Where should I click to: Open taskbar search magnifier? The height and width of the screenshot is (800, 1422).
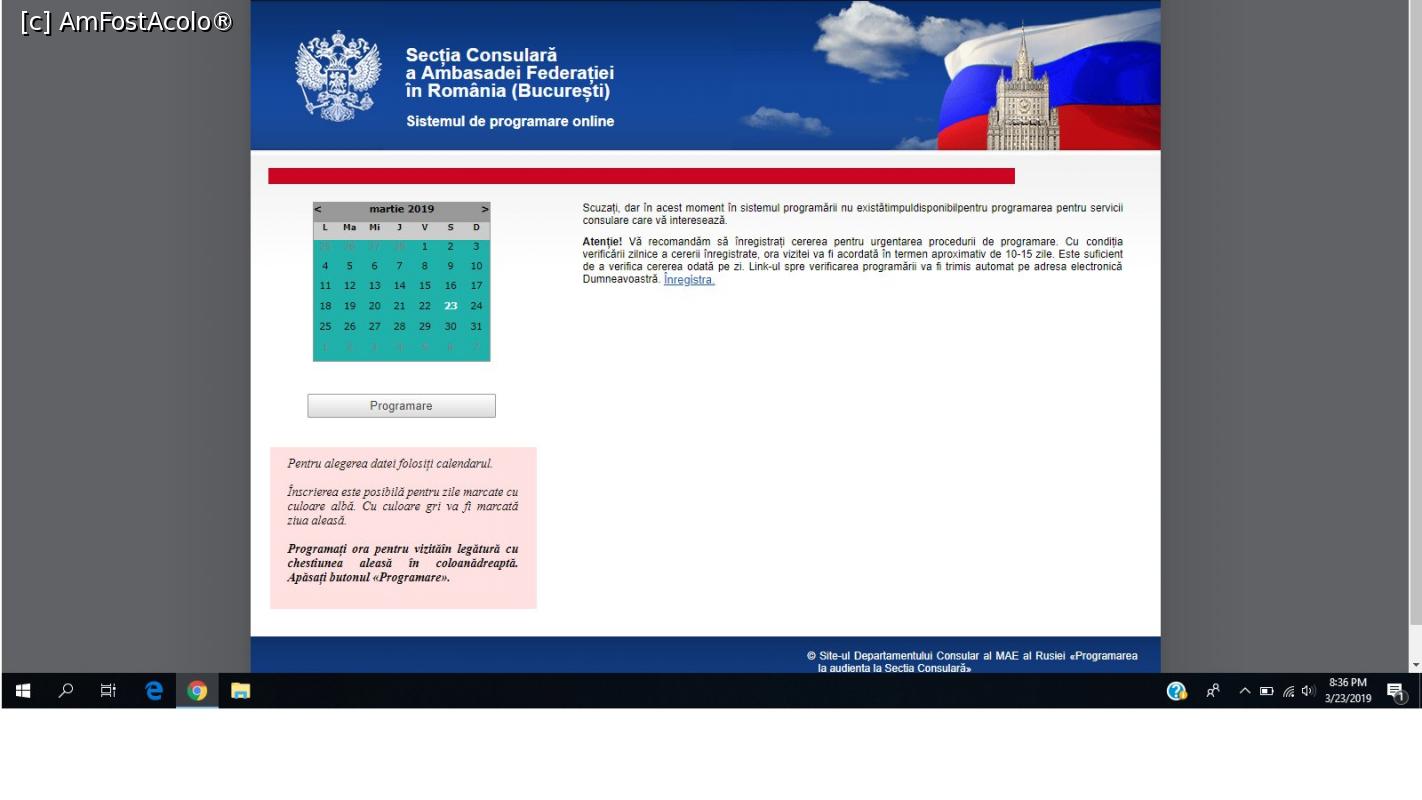pos(66,691)
